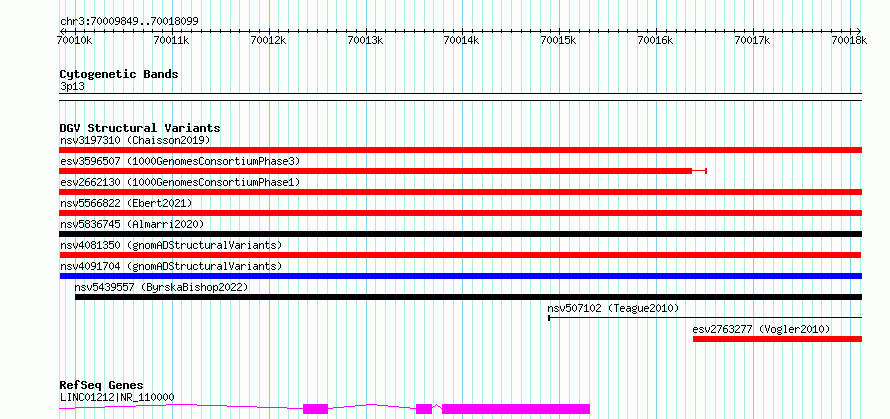Open the nsv4091704 (gnomADStructuralVariants) label
This screenshot has width=890, height=419.
(x=171, y=266)
